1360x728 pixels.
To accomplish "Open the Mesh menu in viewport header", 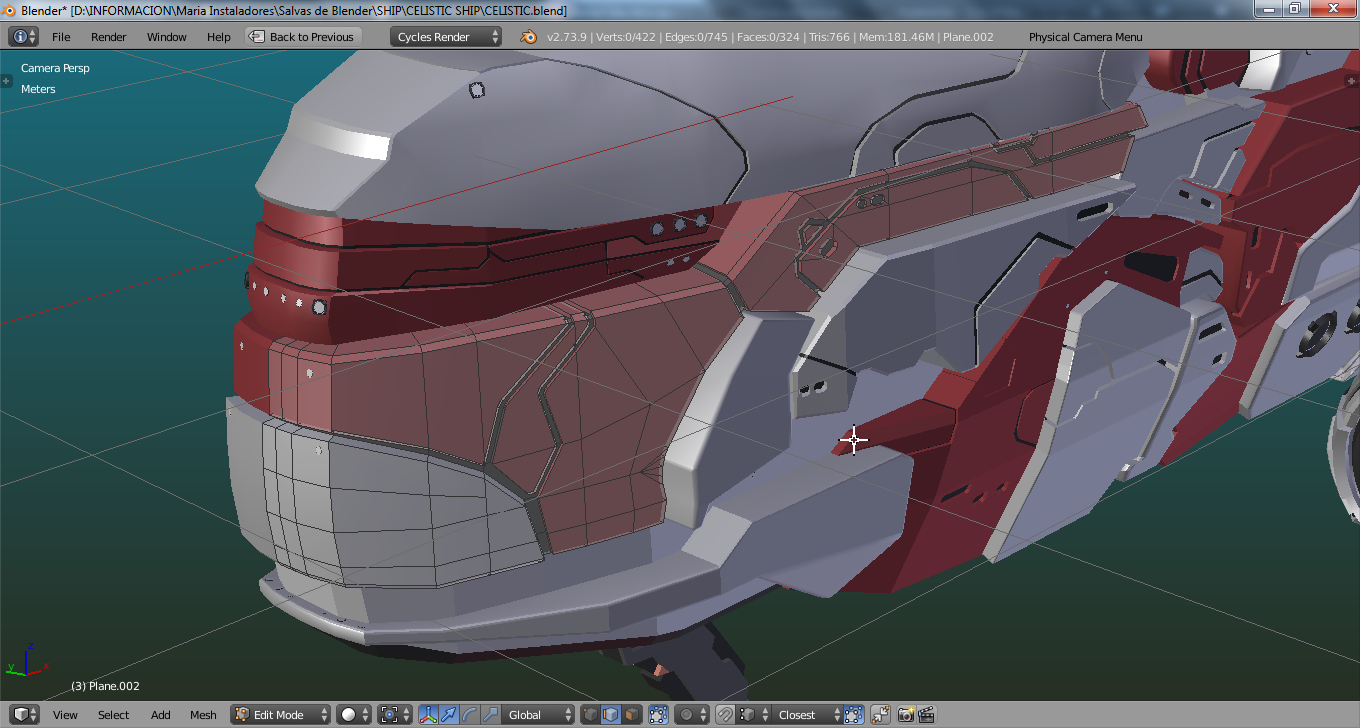I will (203, 715).
